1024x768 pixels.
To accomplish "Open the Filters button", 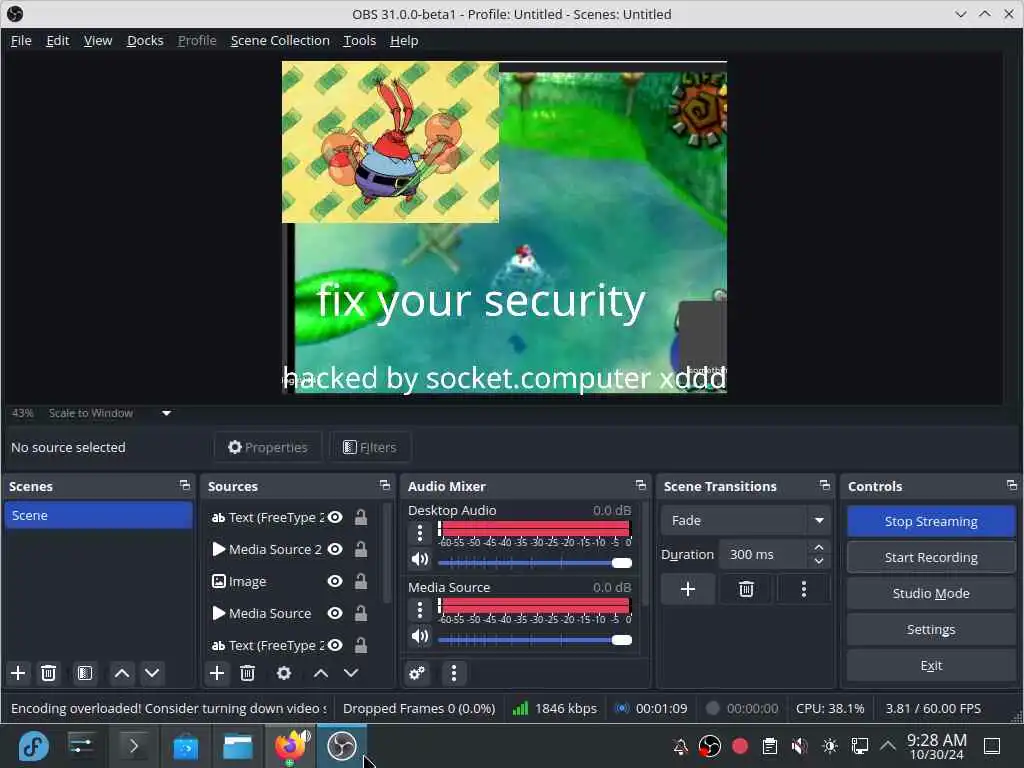I will [370, 447].
